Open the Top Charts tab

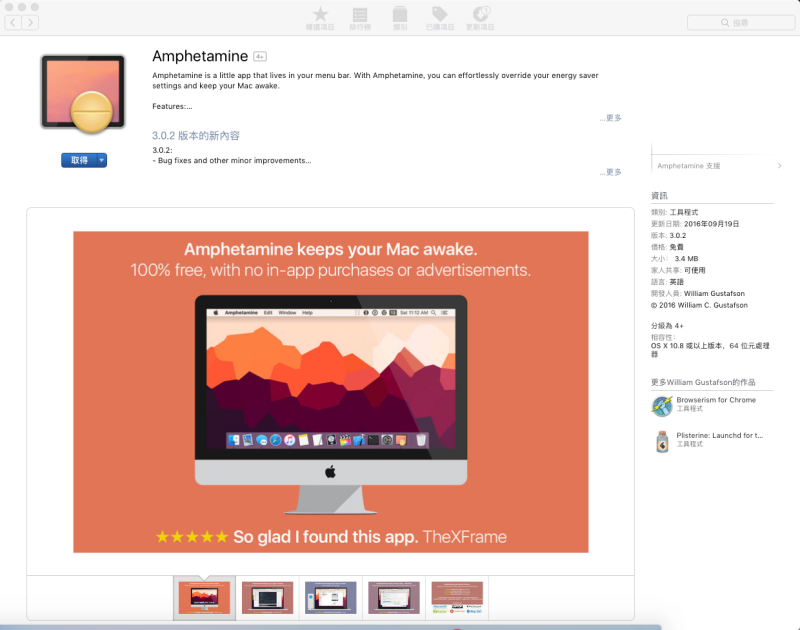(360, 19)
